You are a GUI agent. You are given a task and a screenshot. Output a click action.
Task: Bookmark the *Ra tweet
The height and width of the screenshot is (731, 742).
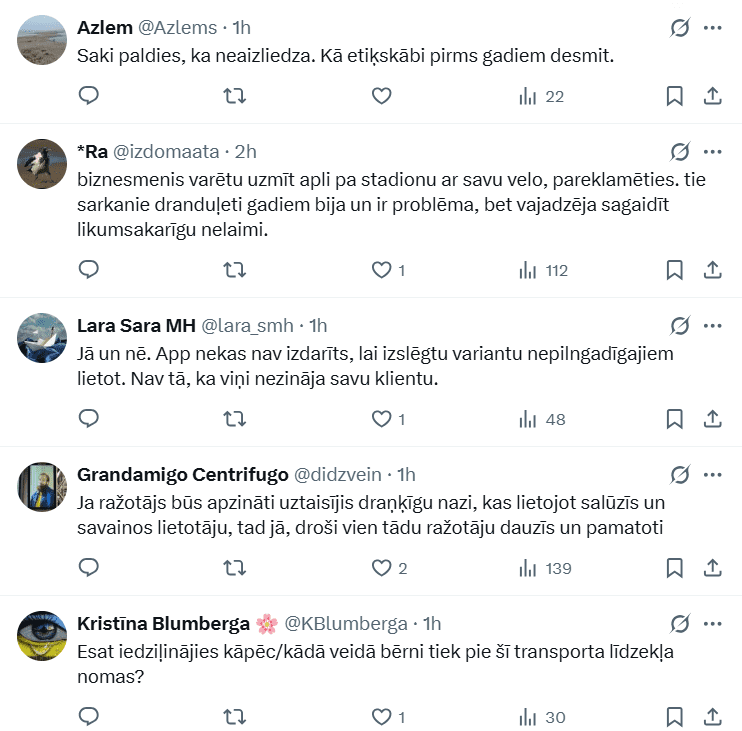pyautogui.click(x=674, y=270)
